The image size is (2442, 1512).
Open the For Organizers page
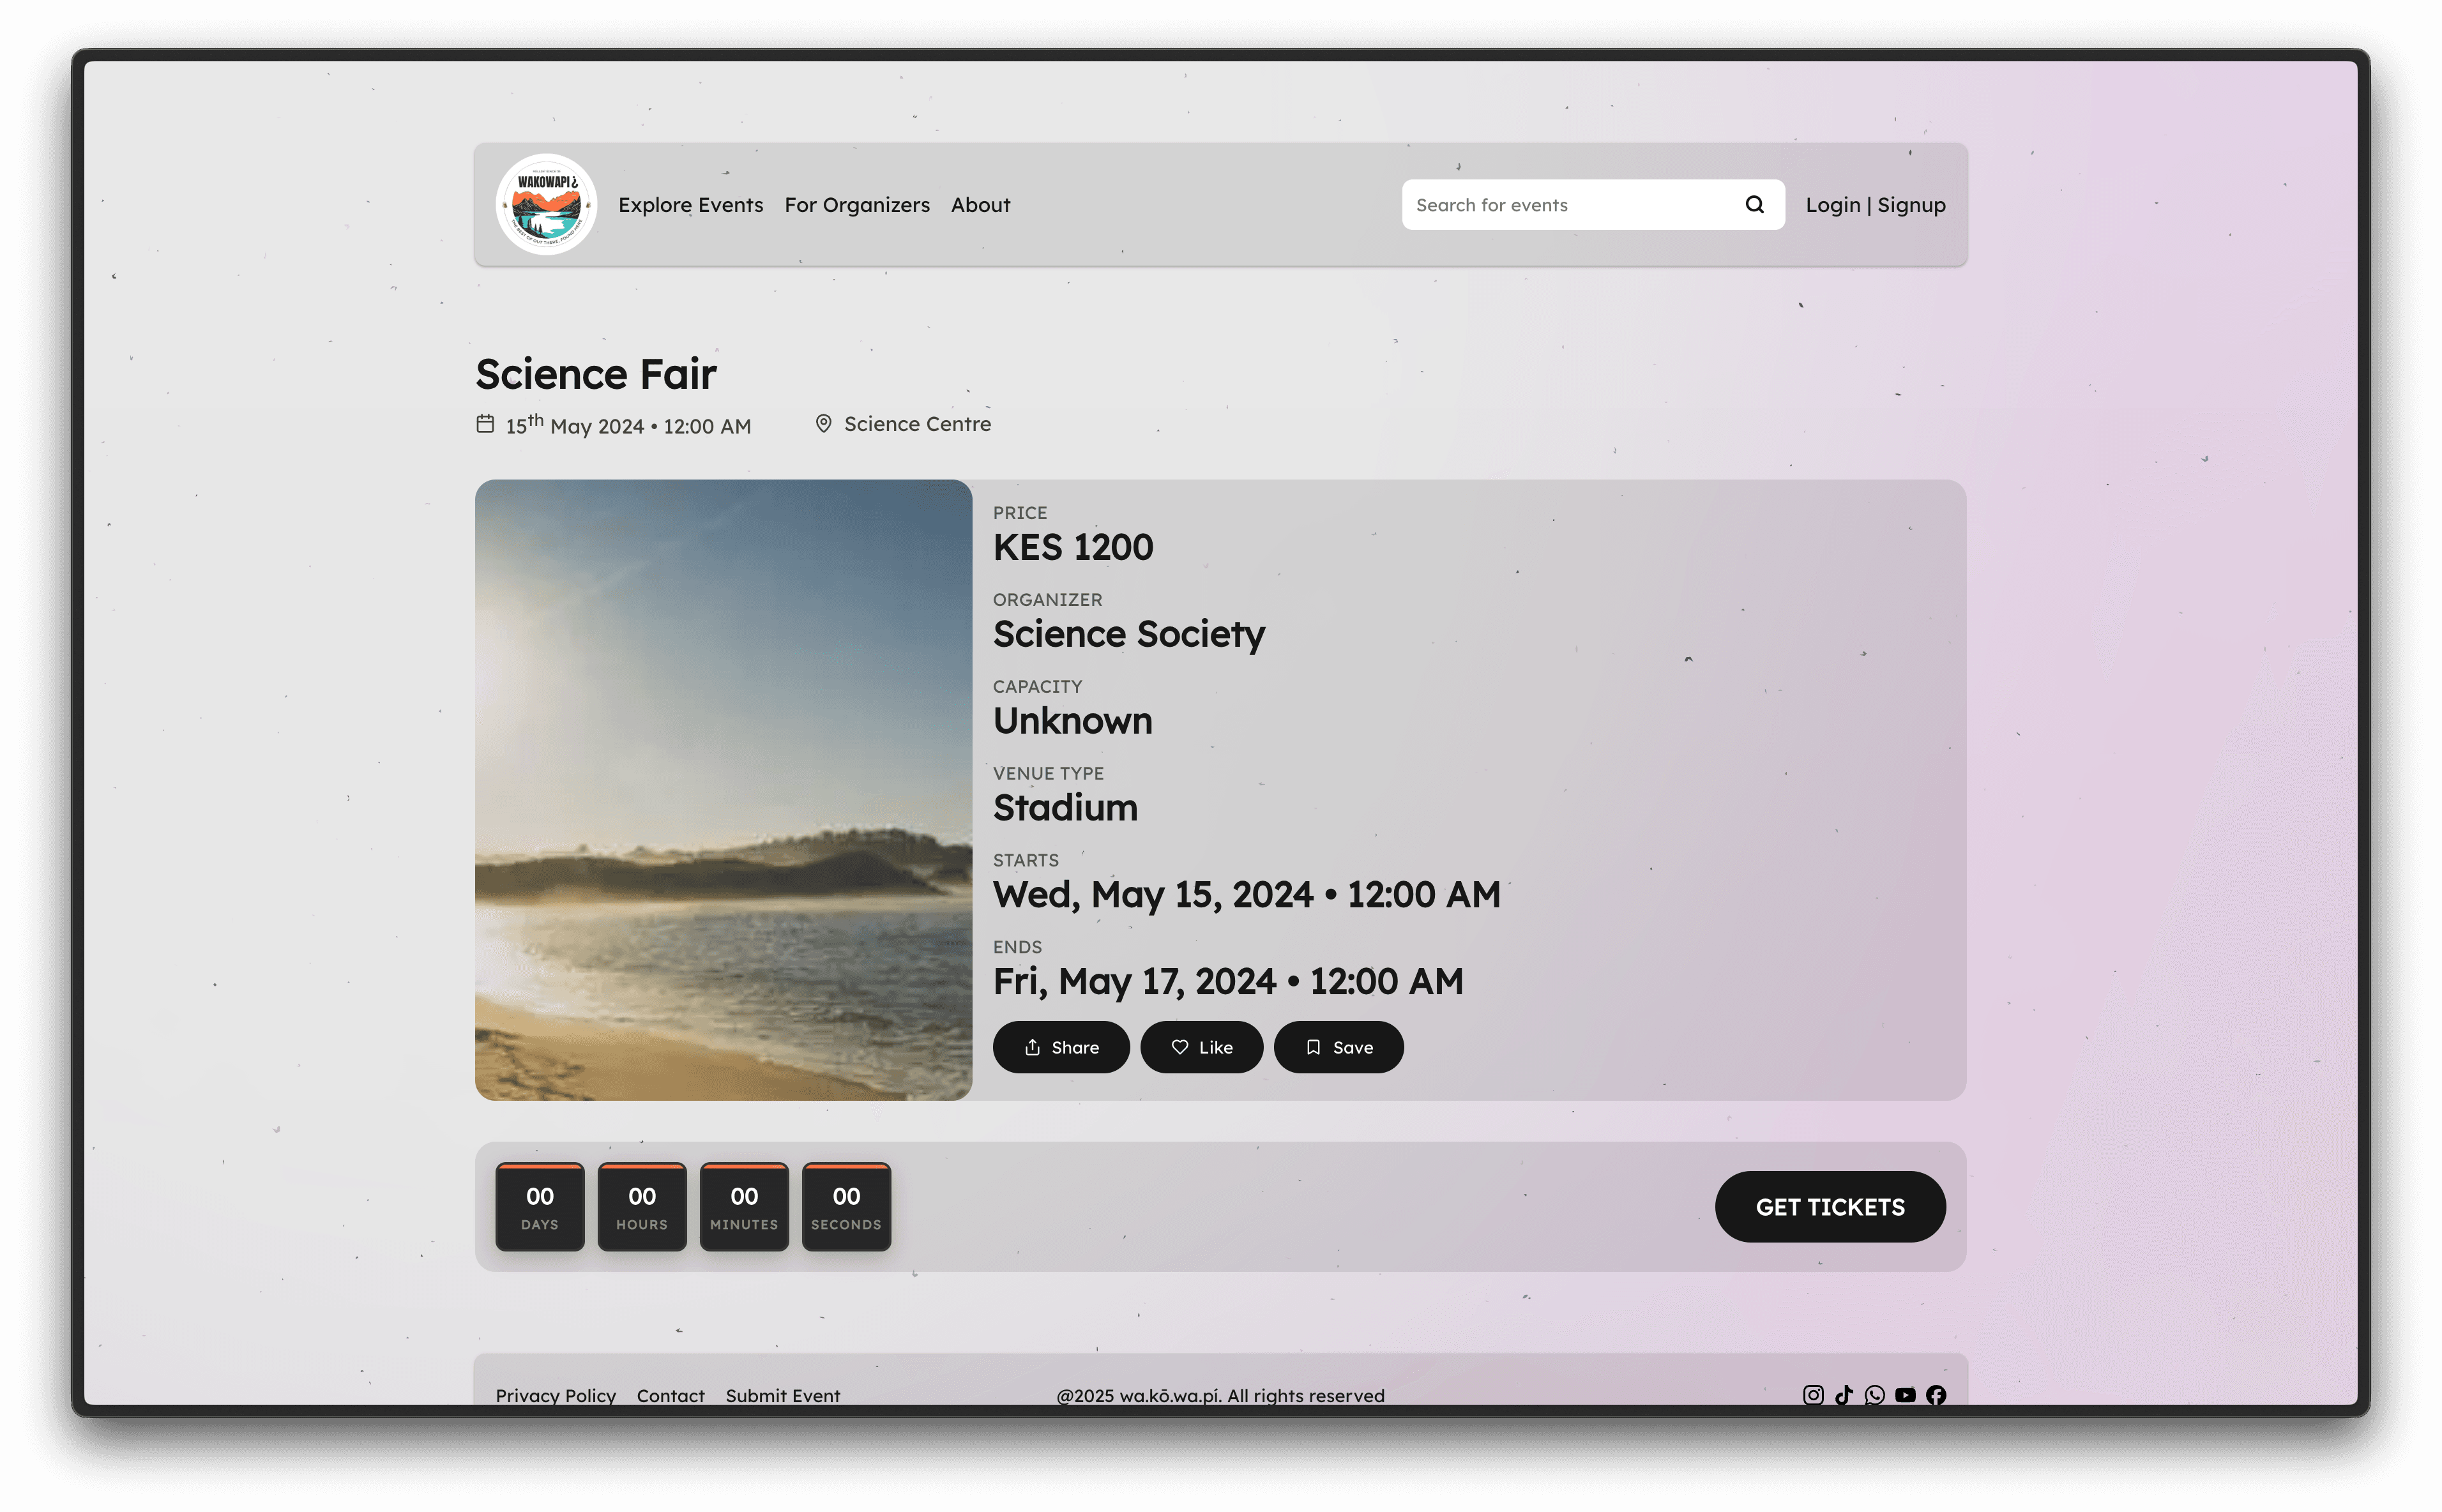tap(856, 205)
